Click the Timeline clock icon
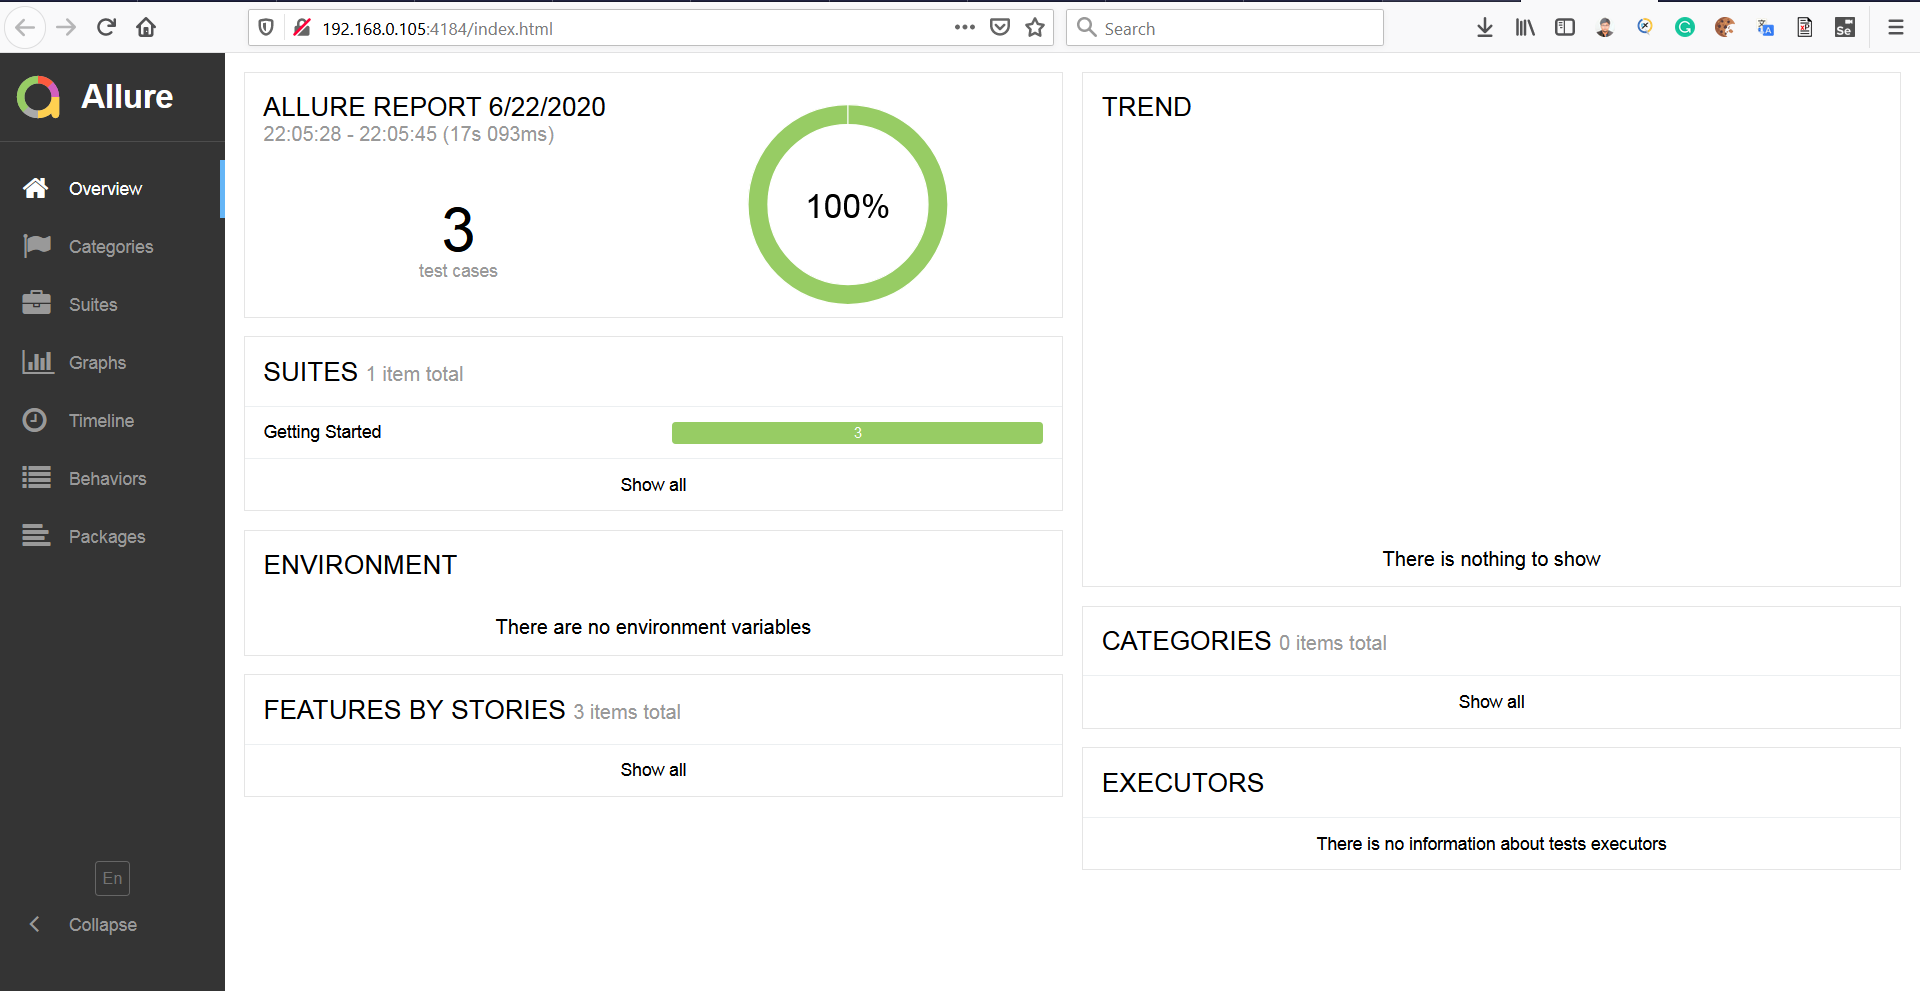Screen dimensions: 1920x991 click(35, 420)
